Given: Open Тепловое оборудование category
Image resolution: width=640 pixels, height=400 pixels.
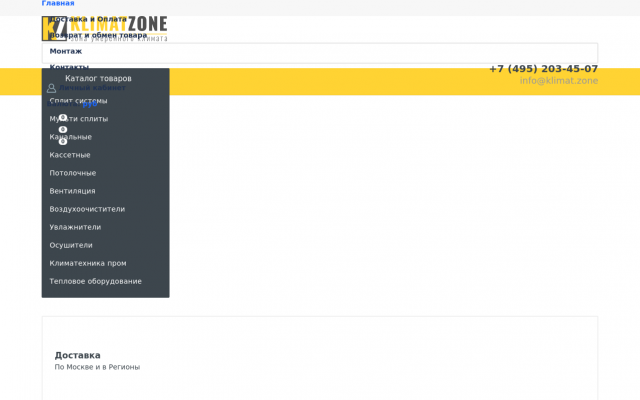Looking at the screenshot, I should tap(96, 281).
